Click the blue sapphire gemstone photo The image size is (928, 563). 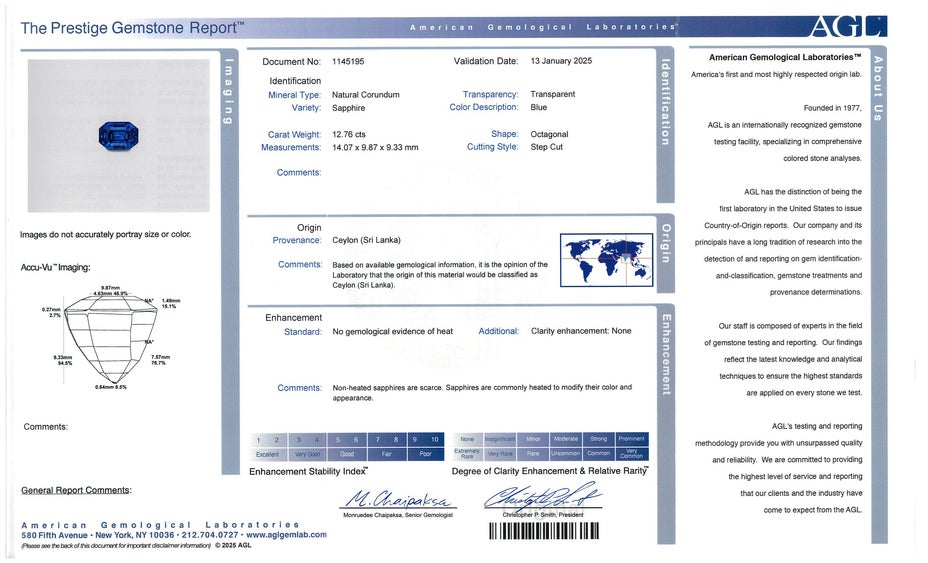click(x=118, y=134)
